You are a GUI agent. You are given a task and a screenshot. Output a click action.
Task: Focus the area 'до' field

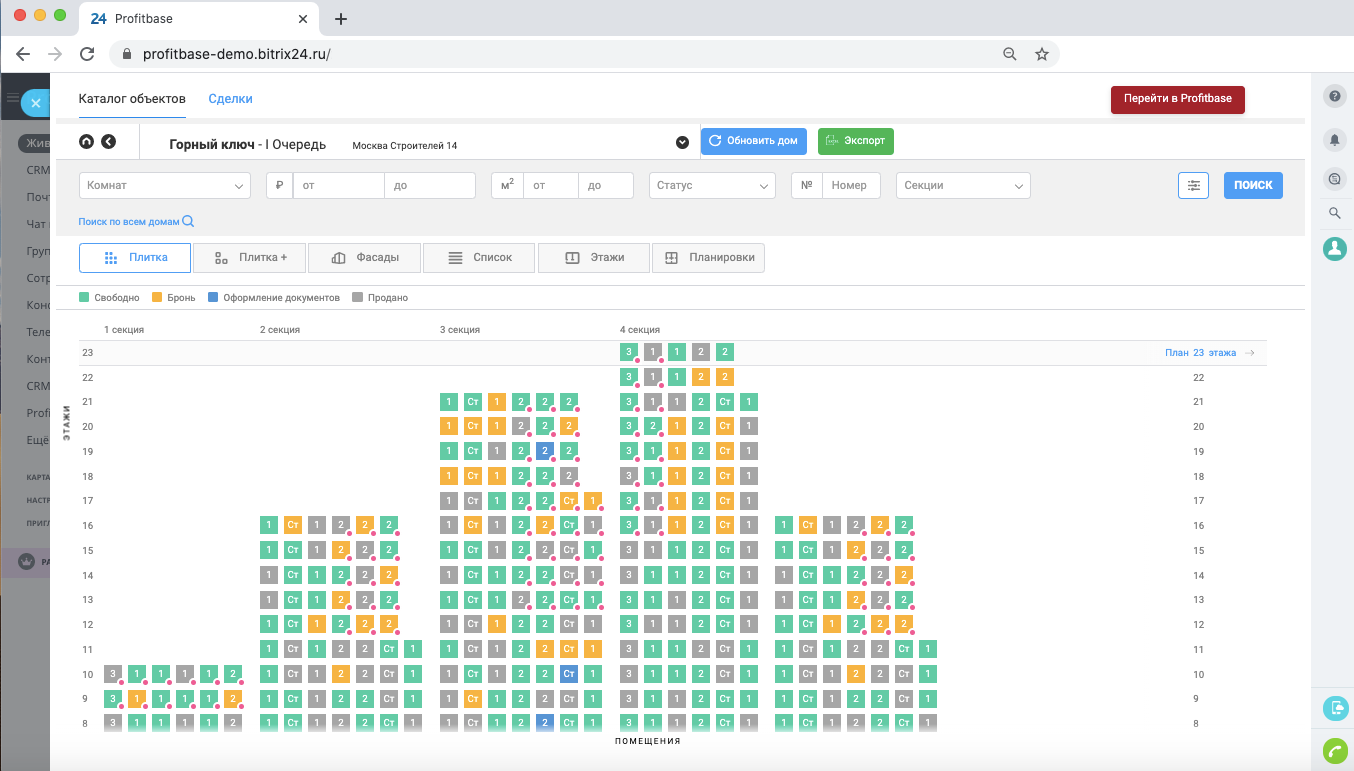click(606, 185)
